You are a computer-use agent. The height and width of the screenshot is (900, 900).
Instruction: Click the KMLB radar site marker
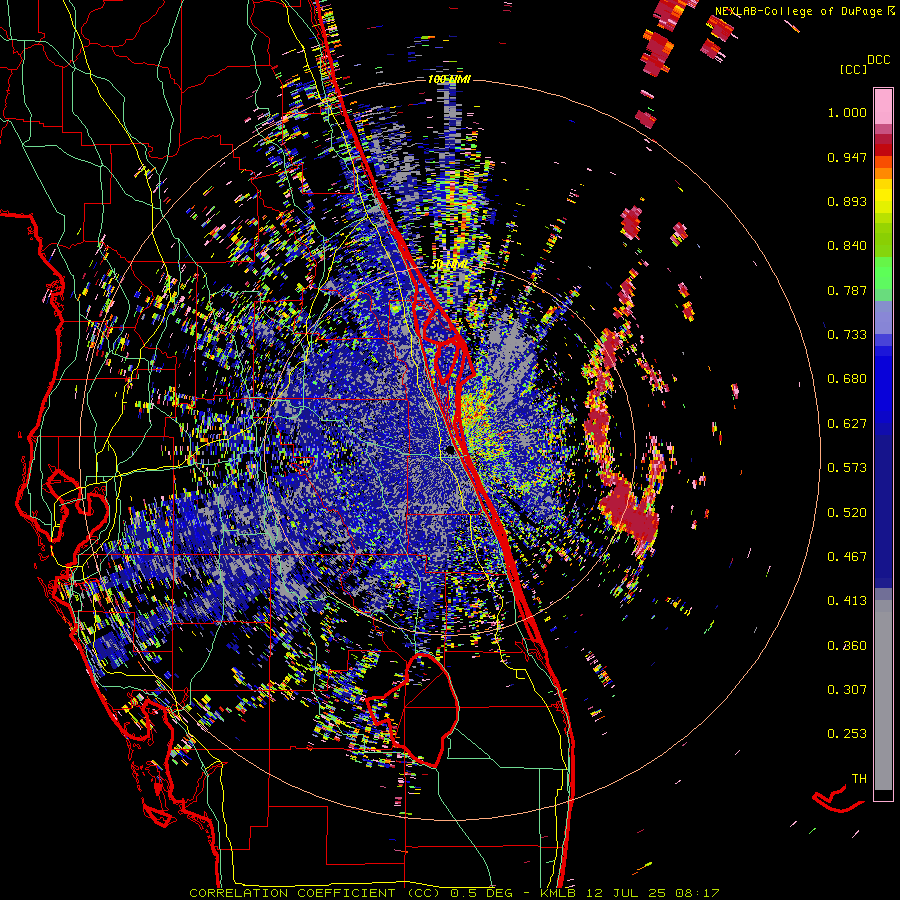pyautogui.click(x=451, y=450)
